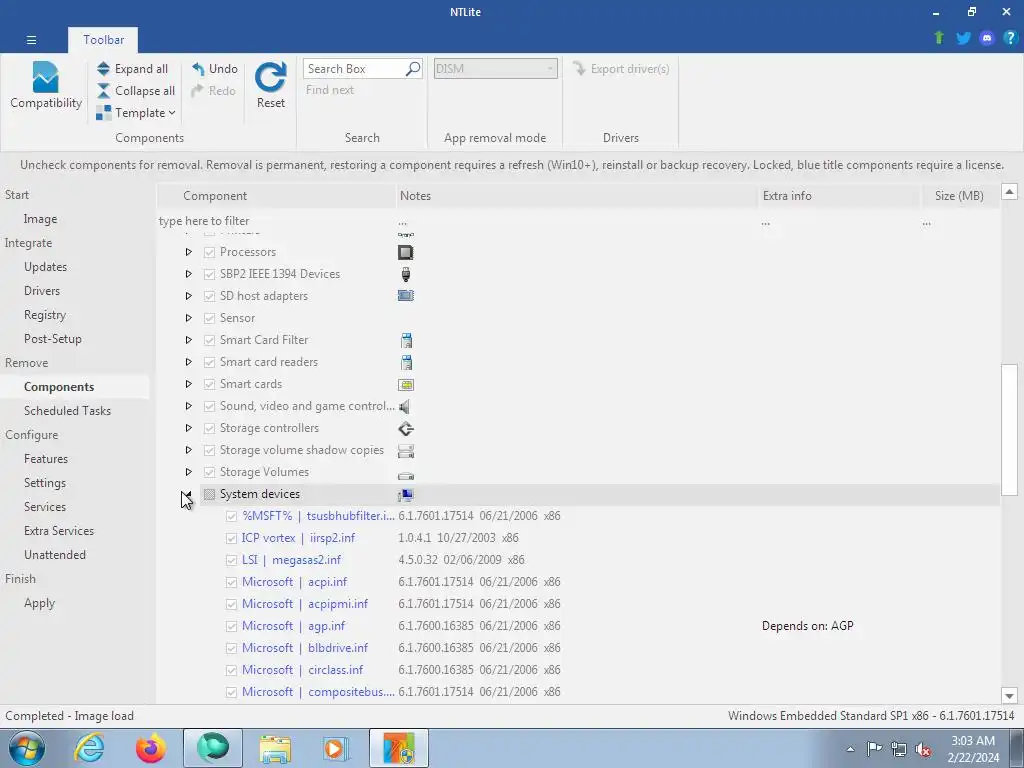Open the Extra Services page
Image resolution: width=1024 pixels, height=768 pixels.
pos(59,531)
